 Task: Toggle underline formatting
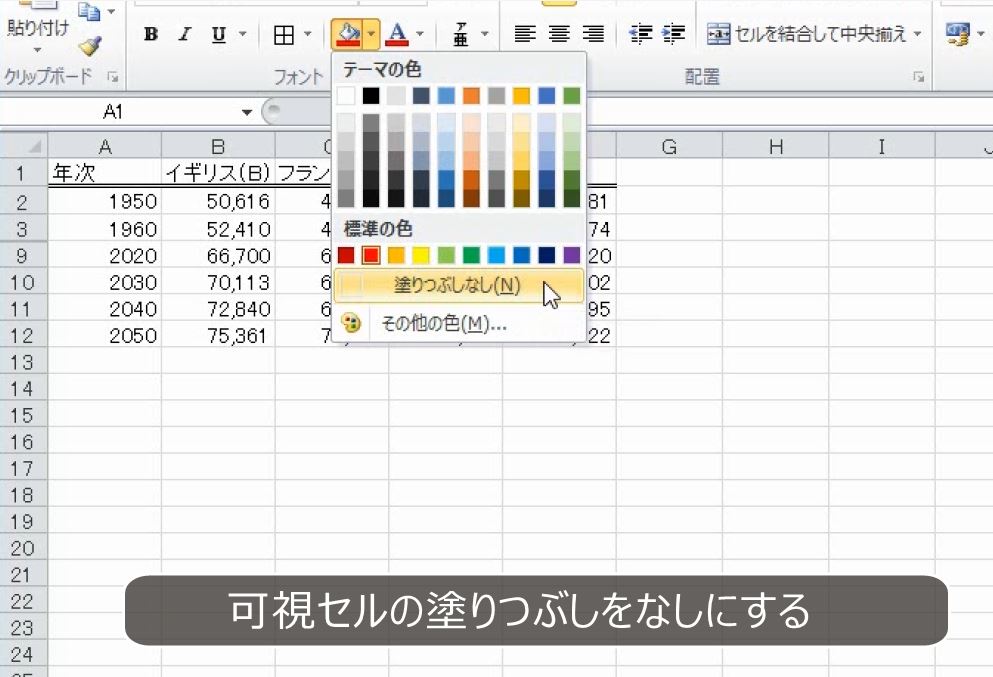(216, 33)
